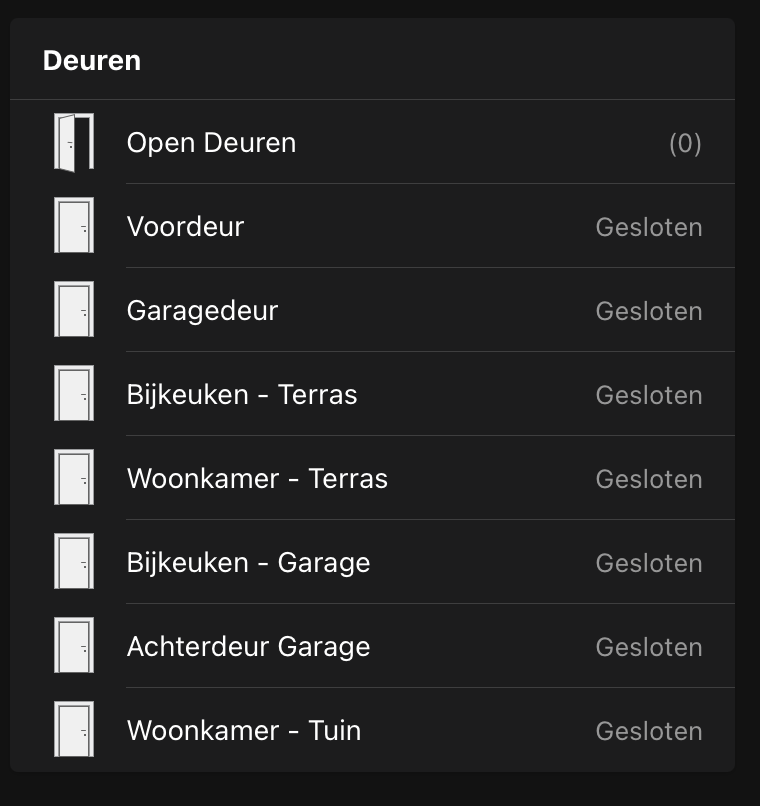This screenshot has width=760, height=806.
Task: Select the Bijkeuken - Garage label
Action: [248, 563]
